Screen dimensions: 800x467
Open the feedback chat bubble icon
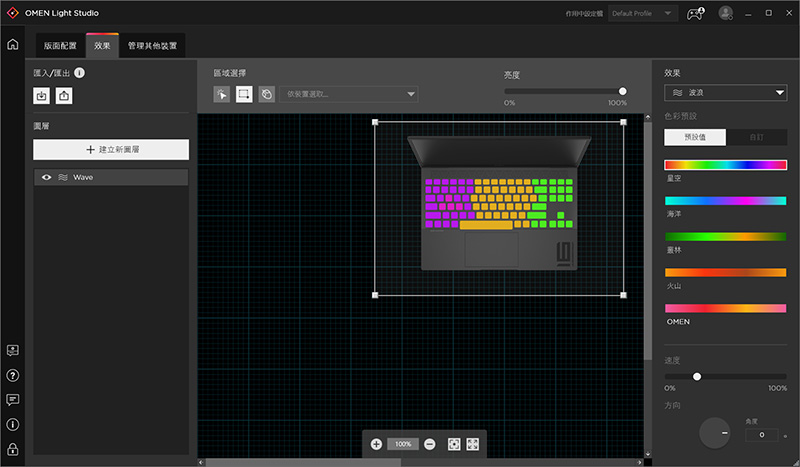pos(13,400)
